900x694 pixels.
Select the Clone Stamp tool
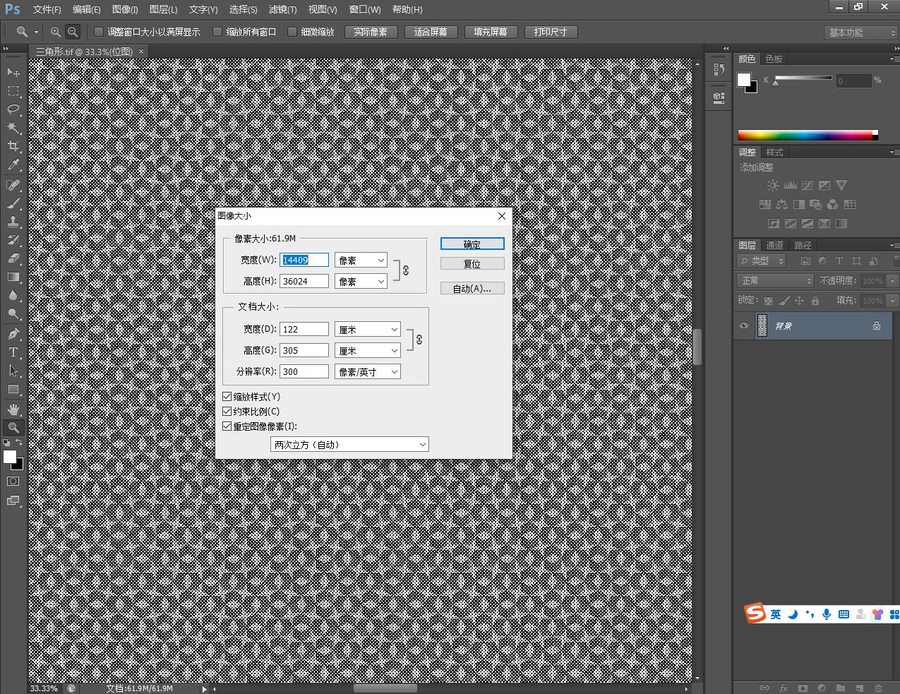point(13,222)
